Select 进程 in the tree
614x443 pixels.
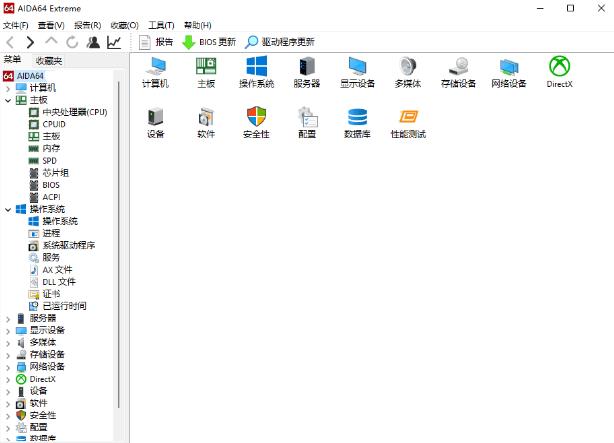[45, 233]
